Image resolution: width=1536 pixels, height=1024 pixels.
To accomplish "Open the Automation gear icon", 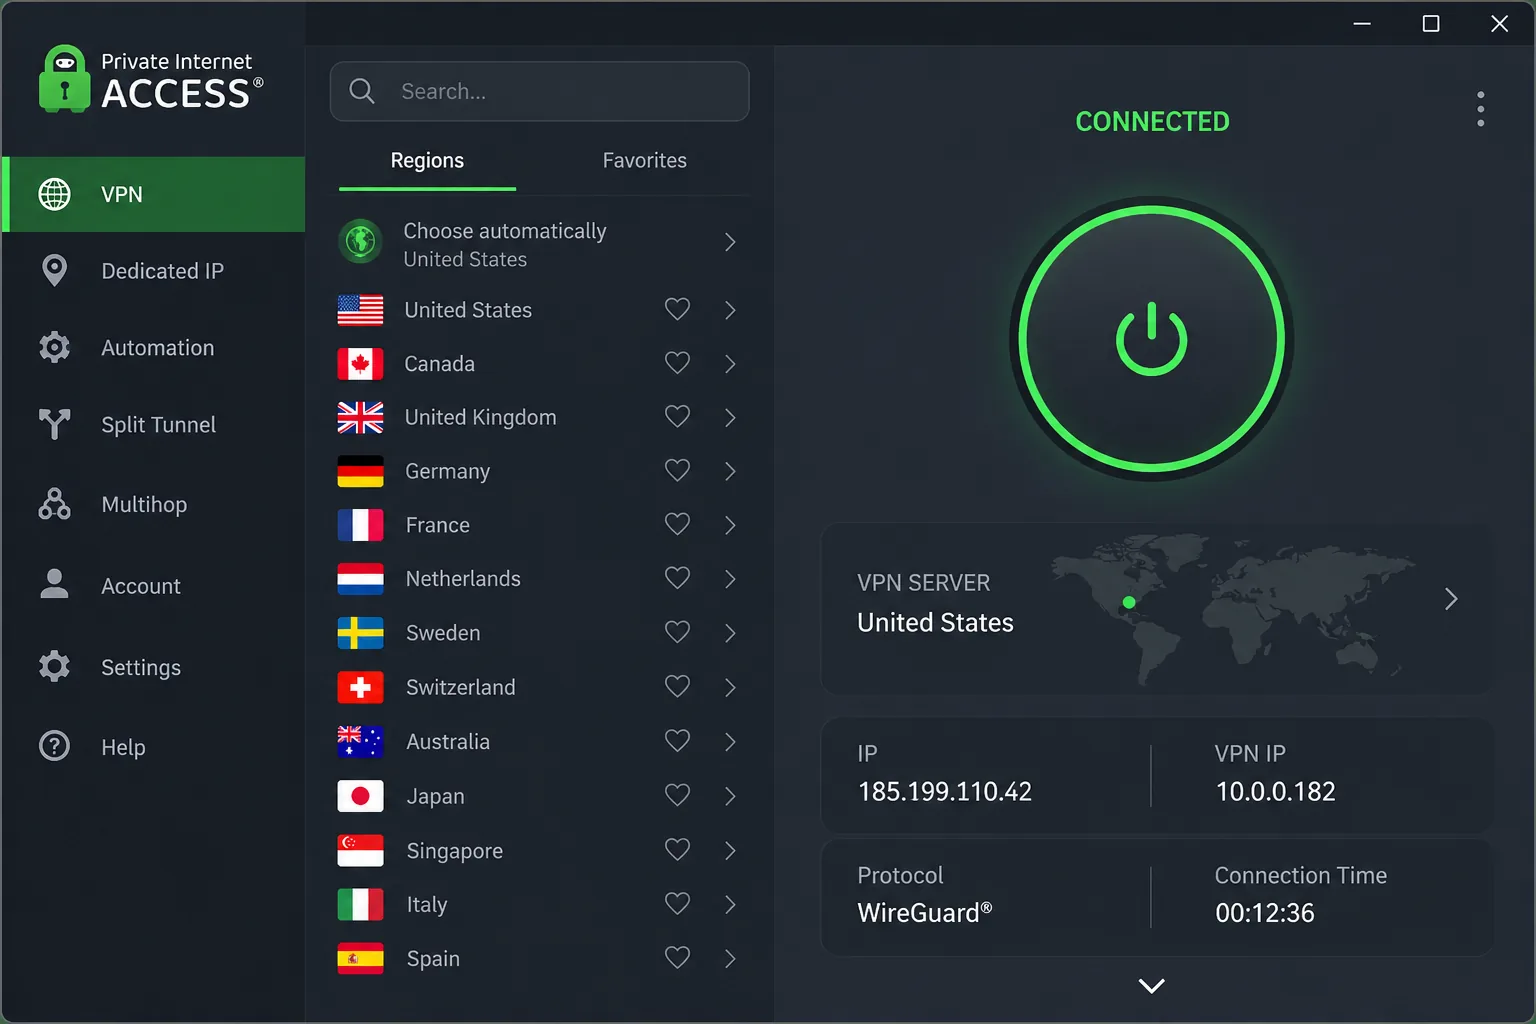I will [x=54, y=347].
